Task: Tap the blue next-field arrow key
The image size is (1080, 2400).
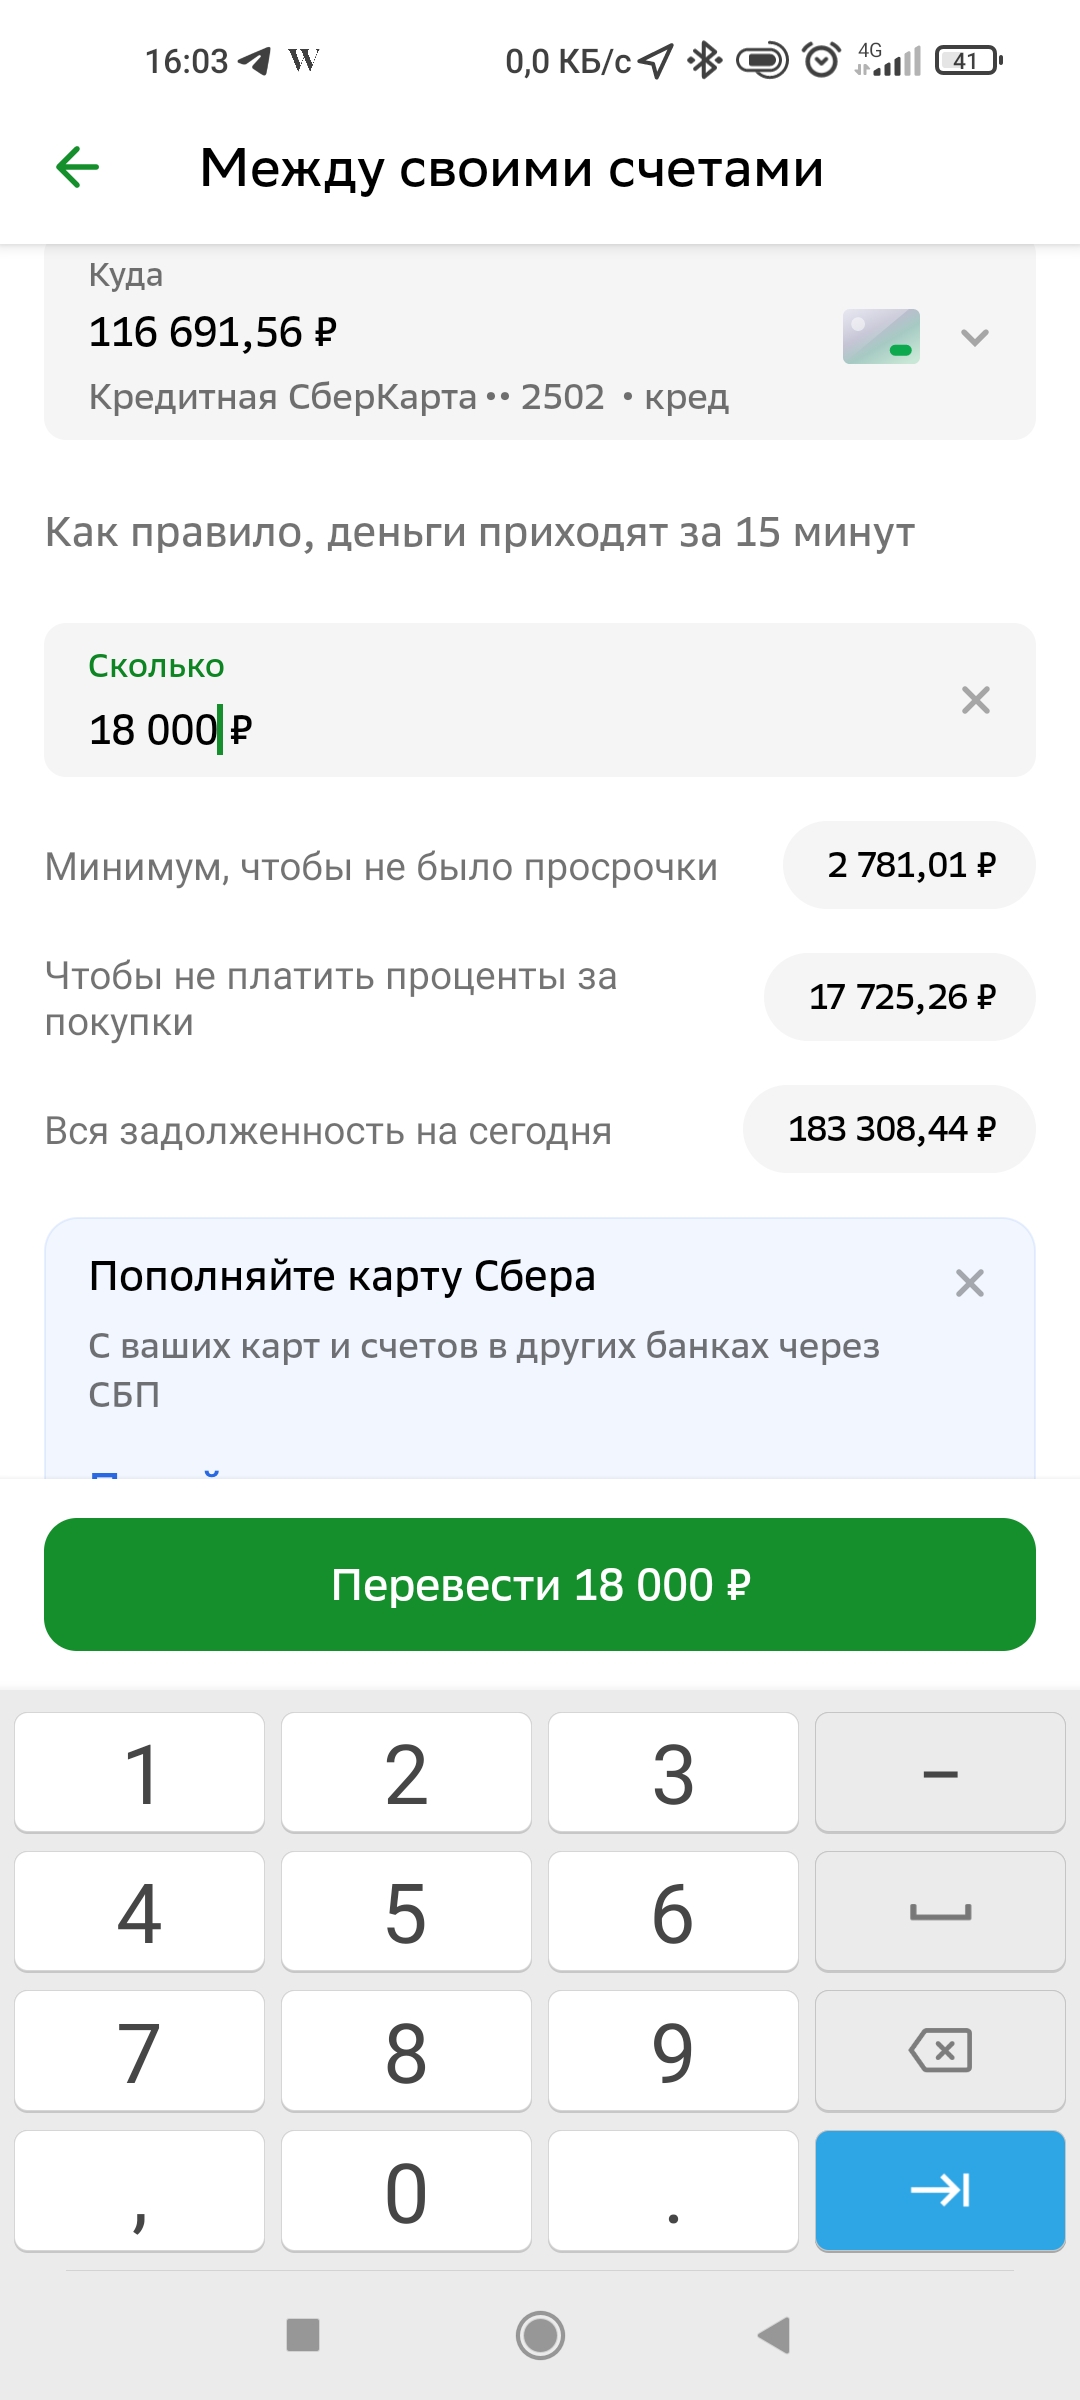Action: [x=940, y=2190]
